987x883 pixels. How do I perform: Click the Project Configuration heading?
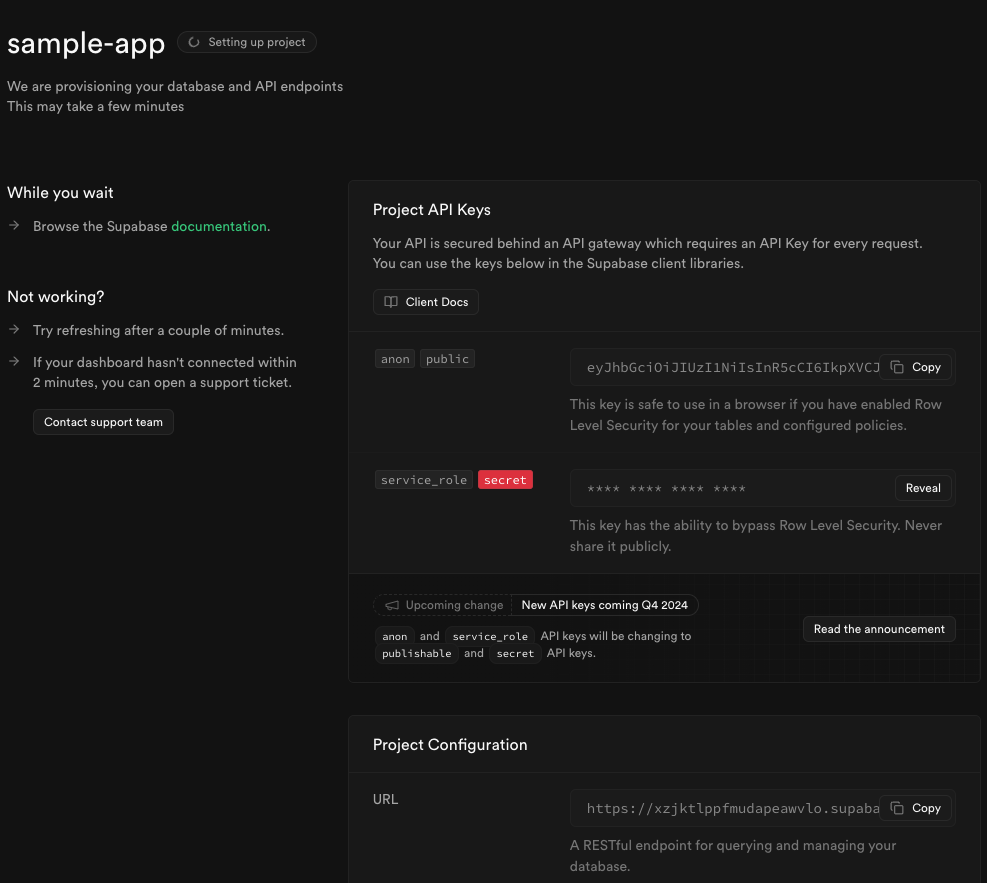450,745
